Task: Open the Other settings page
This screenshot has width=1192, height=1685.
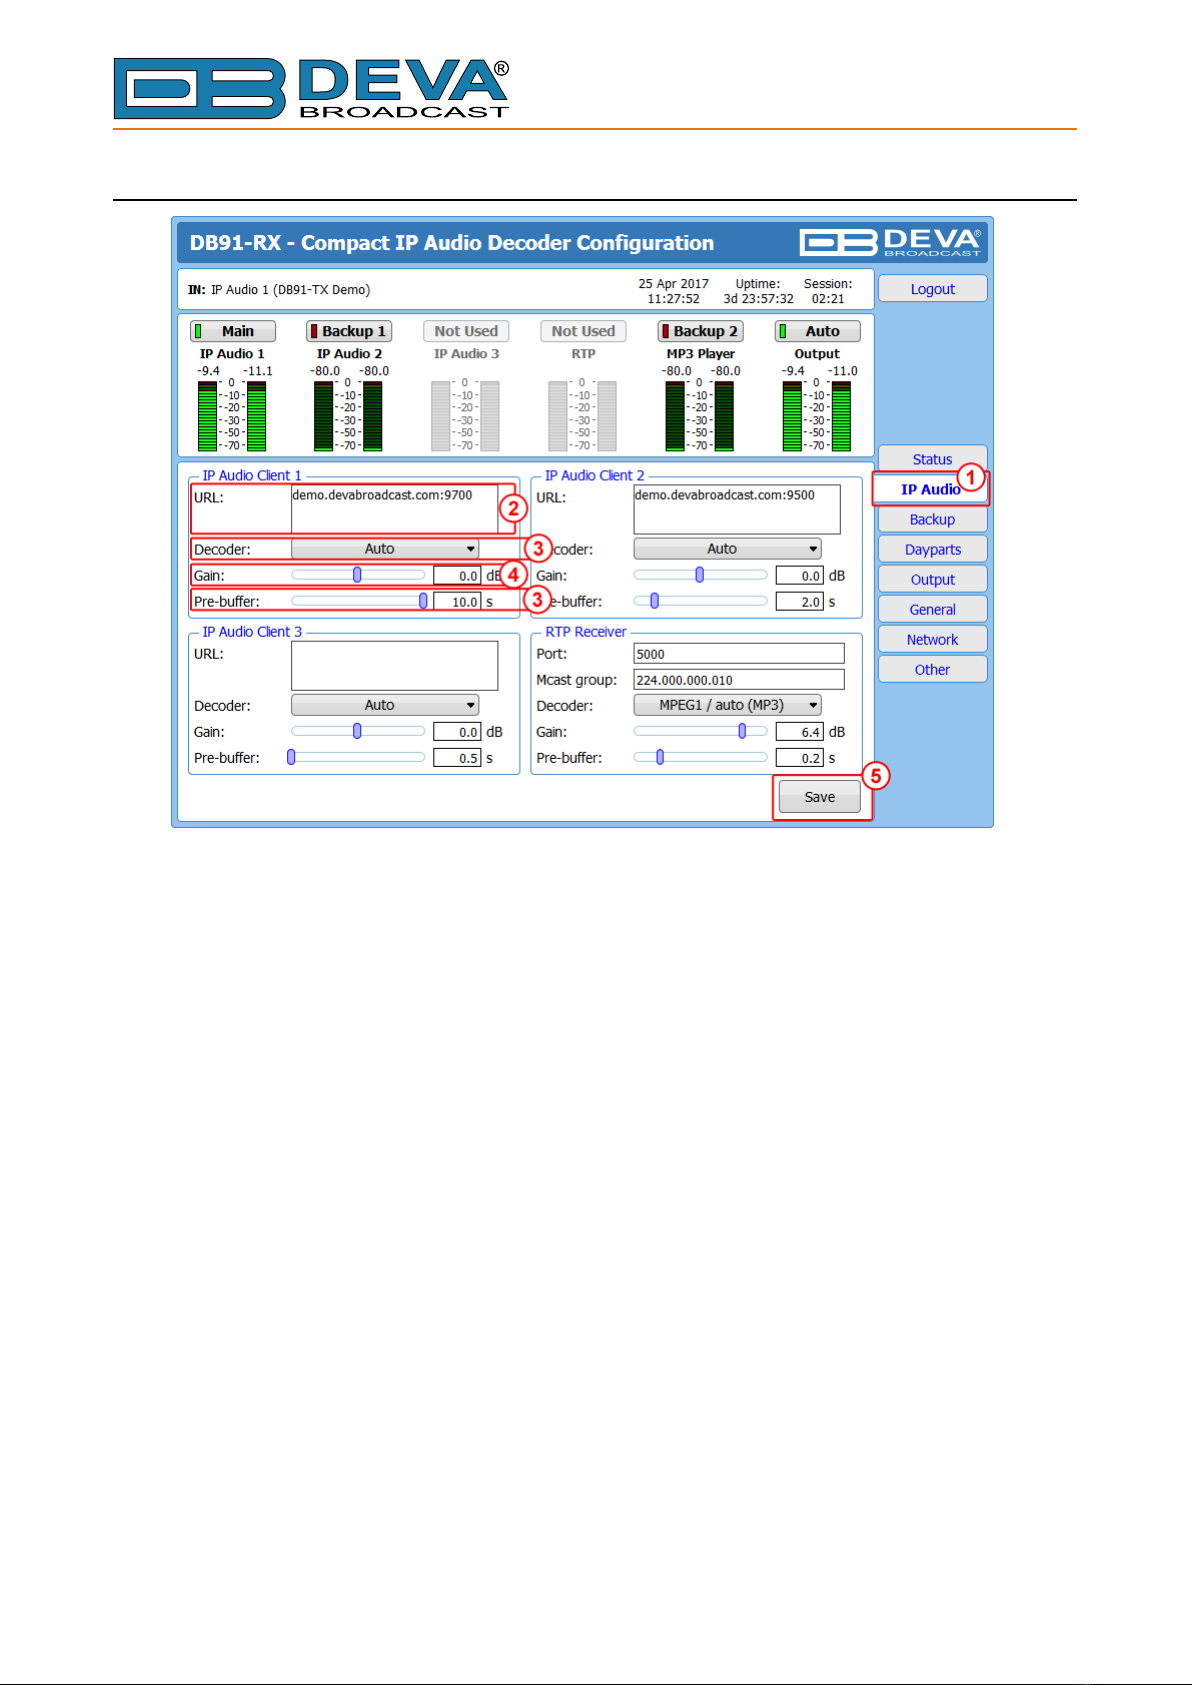Action: pyautogui.click(x=932, y=669)
